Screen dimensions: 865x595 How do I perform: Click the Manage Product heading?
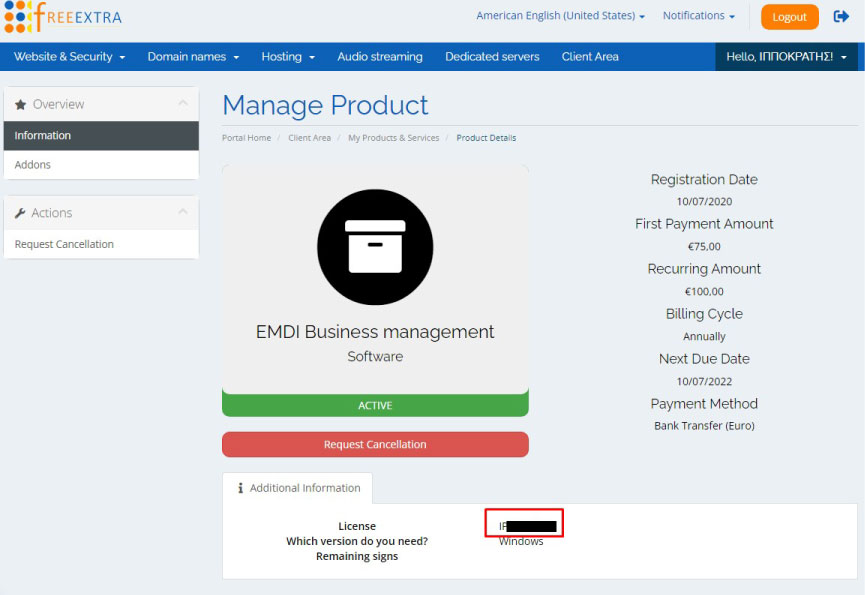pos(325,105)
